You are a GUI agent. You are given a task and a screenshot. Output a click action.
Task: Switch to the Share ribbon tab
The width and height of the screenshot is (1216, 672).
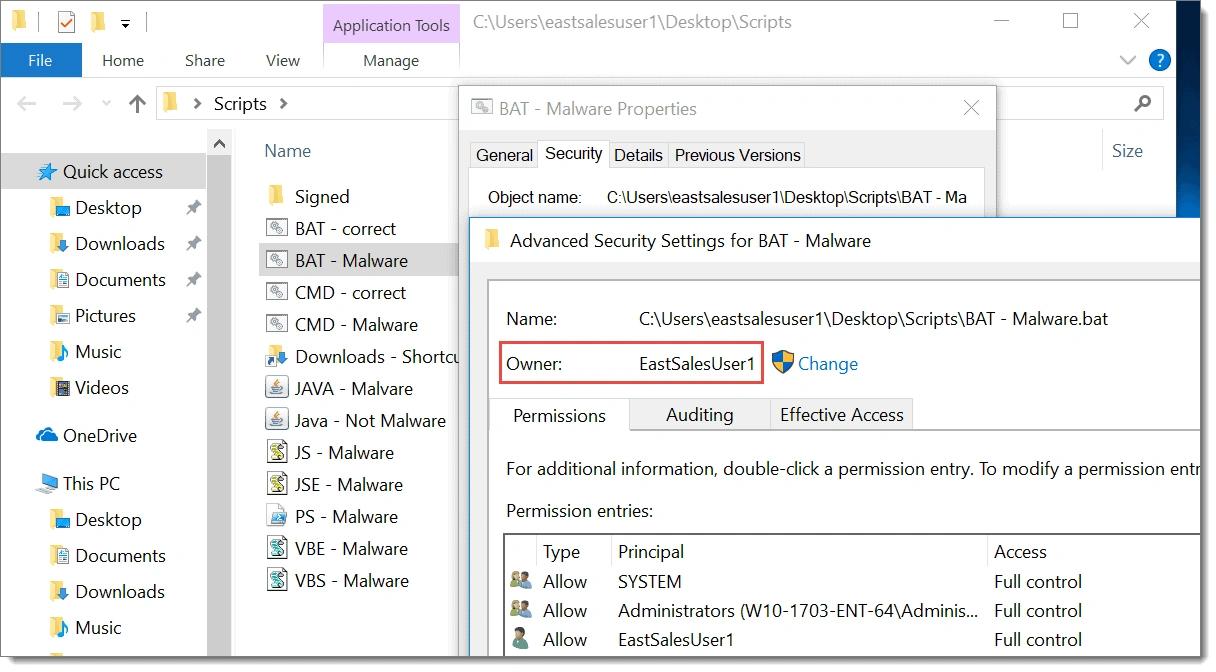(x=205, y=60)
